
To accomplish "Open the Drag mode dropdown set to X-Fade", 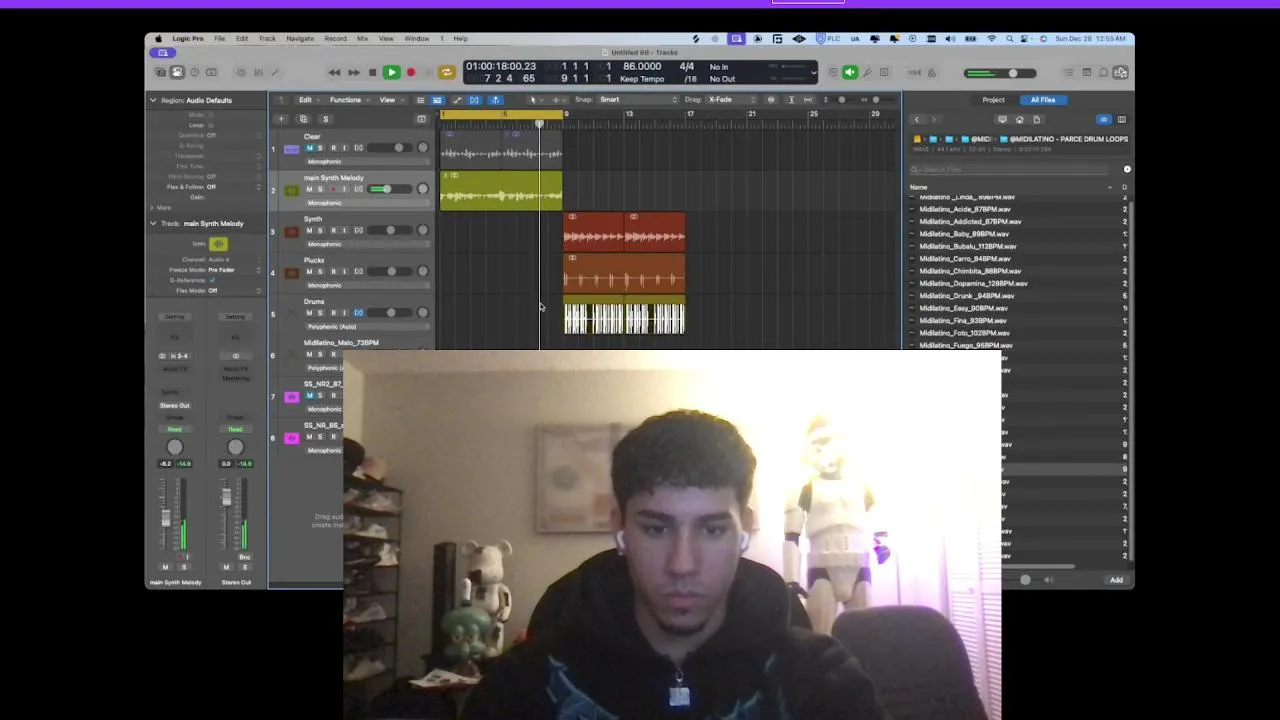I will (732, 100).
